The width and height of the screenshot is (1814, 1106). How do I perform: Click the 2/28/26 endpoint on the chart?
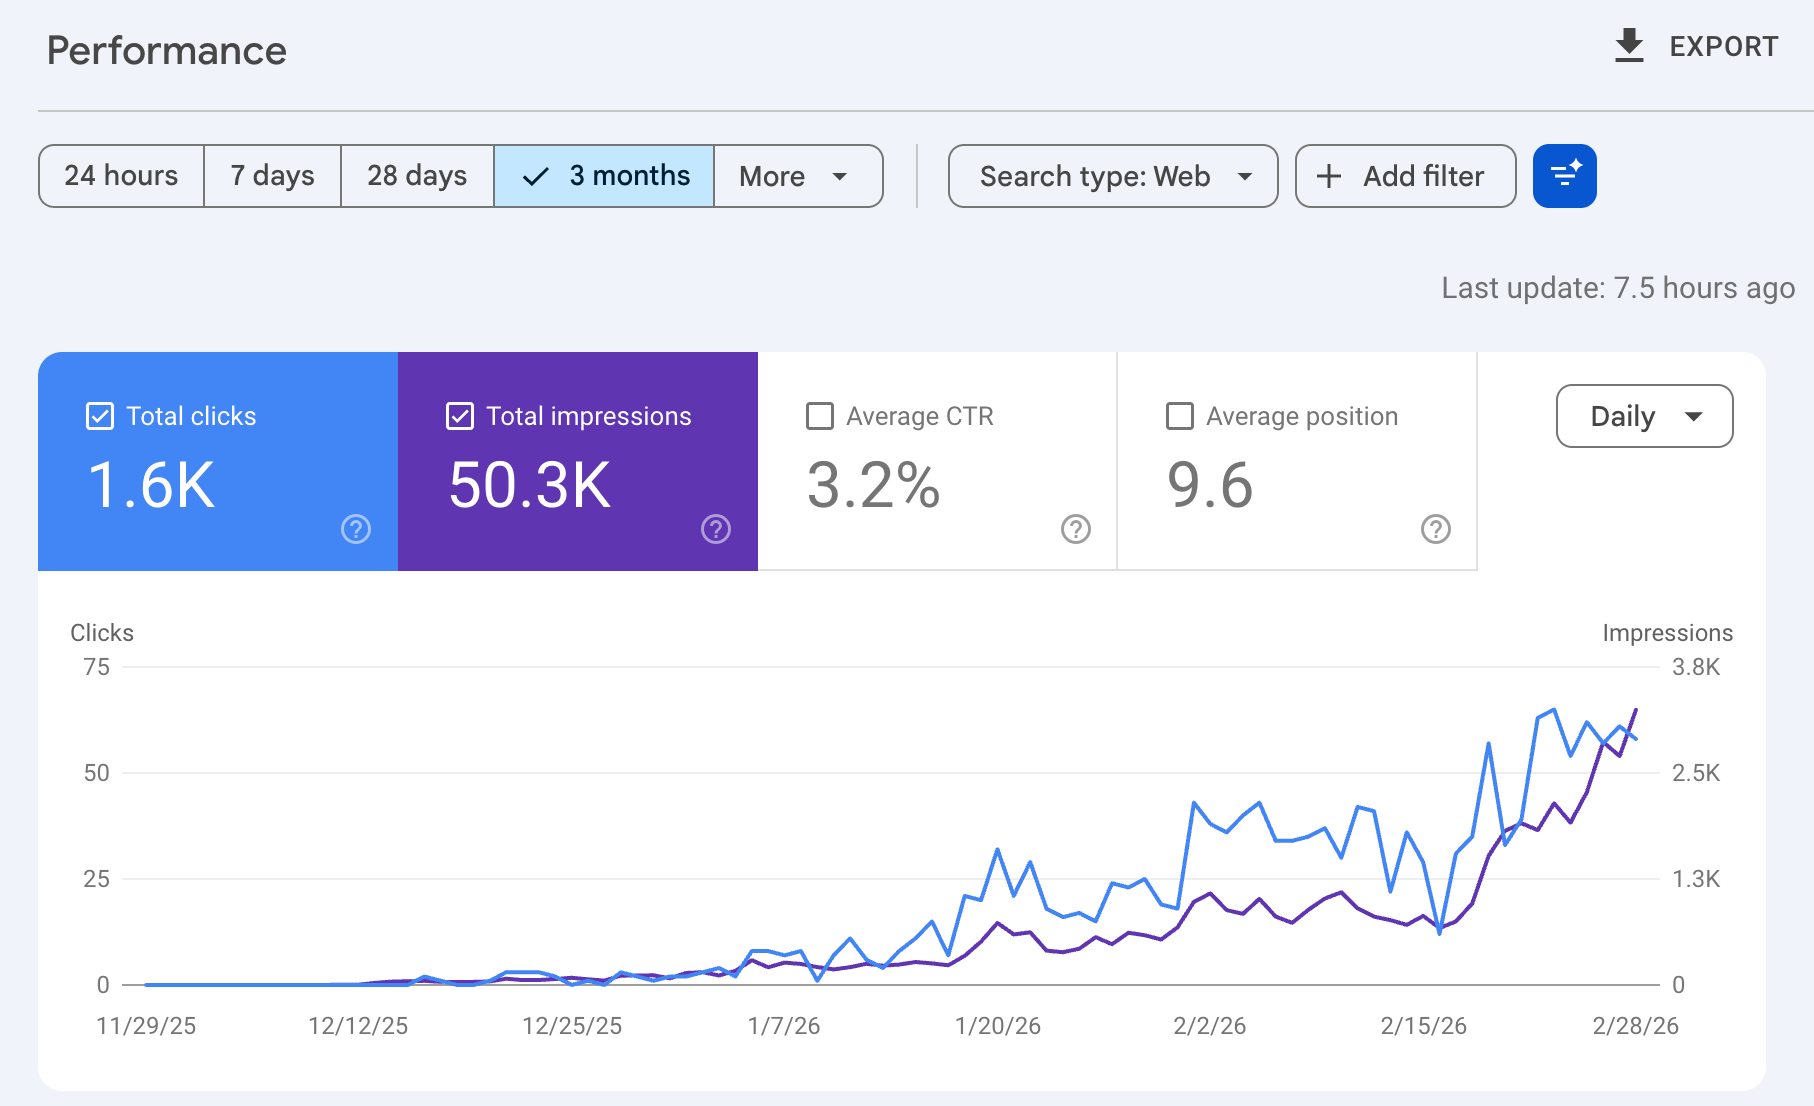(1636, 710)
